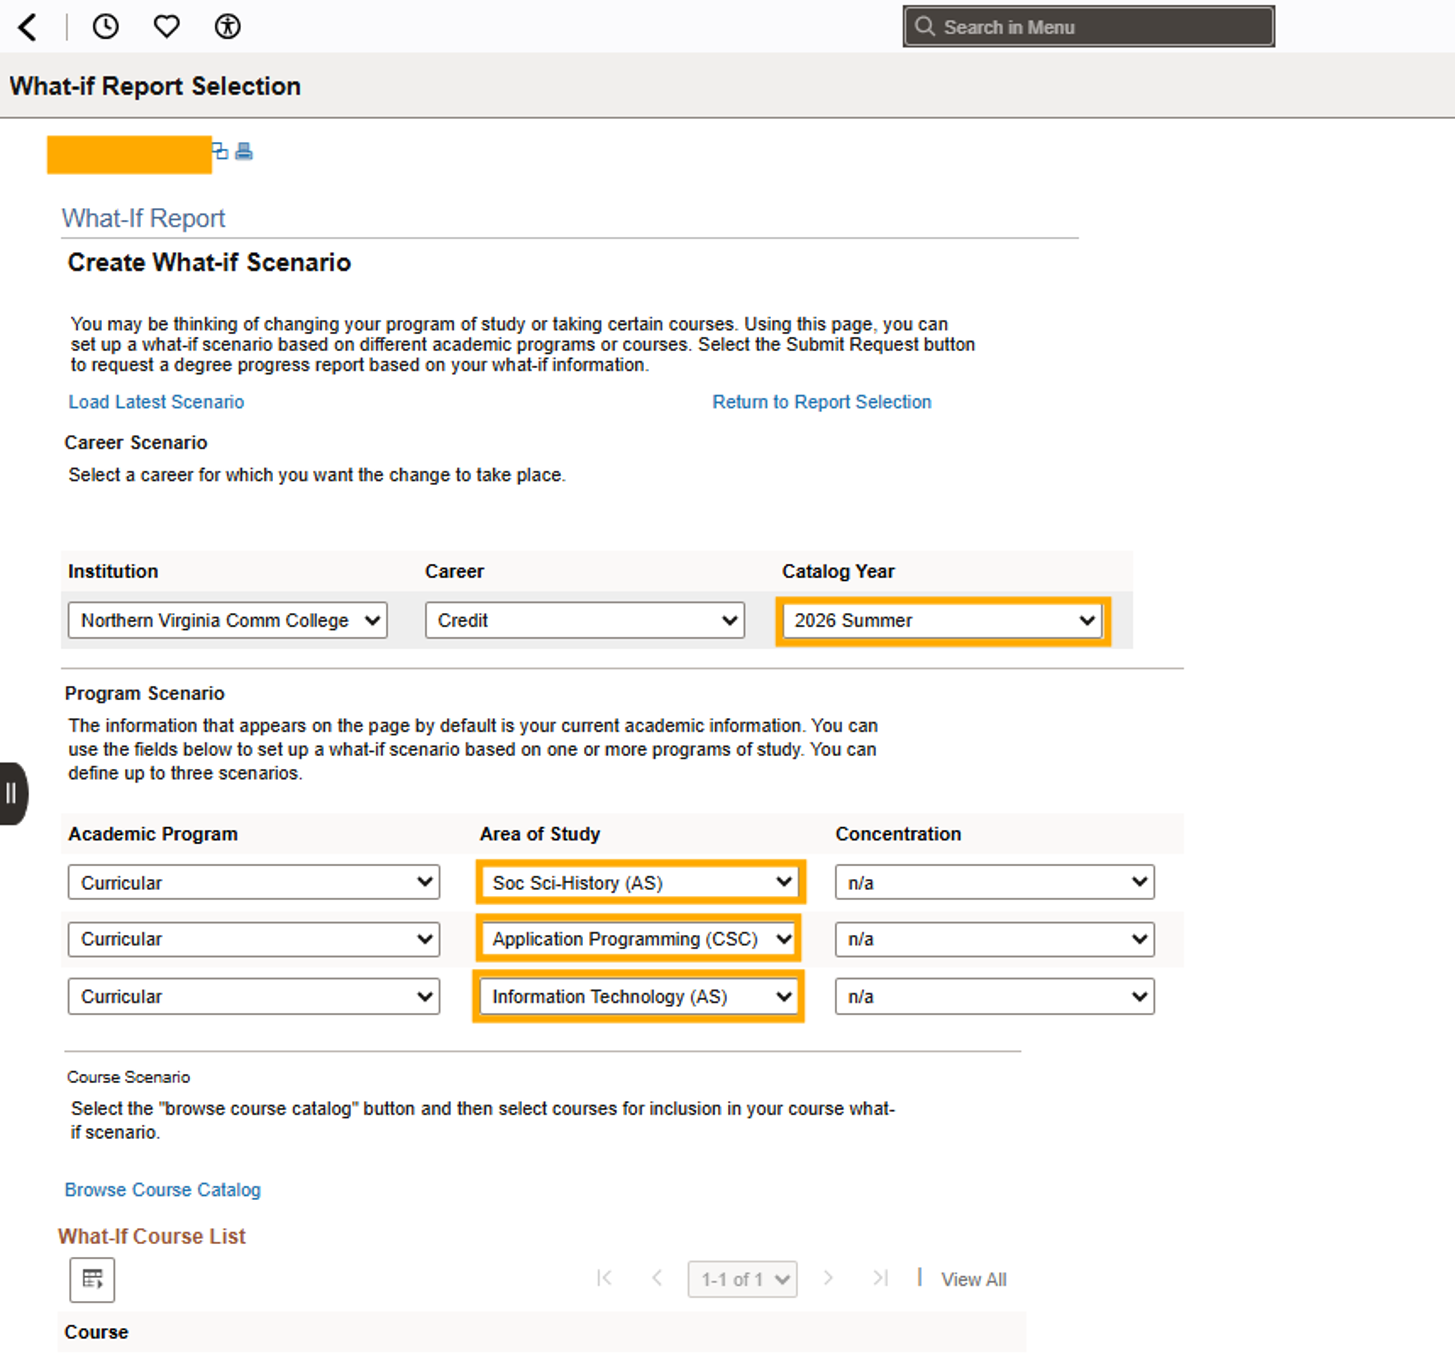
Task: Click Return to Report Selection link
Action: tap(822, 402)
